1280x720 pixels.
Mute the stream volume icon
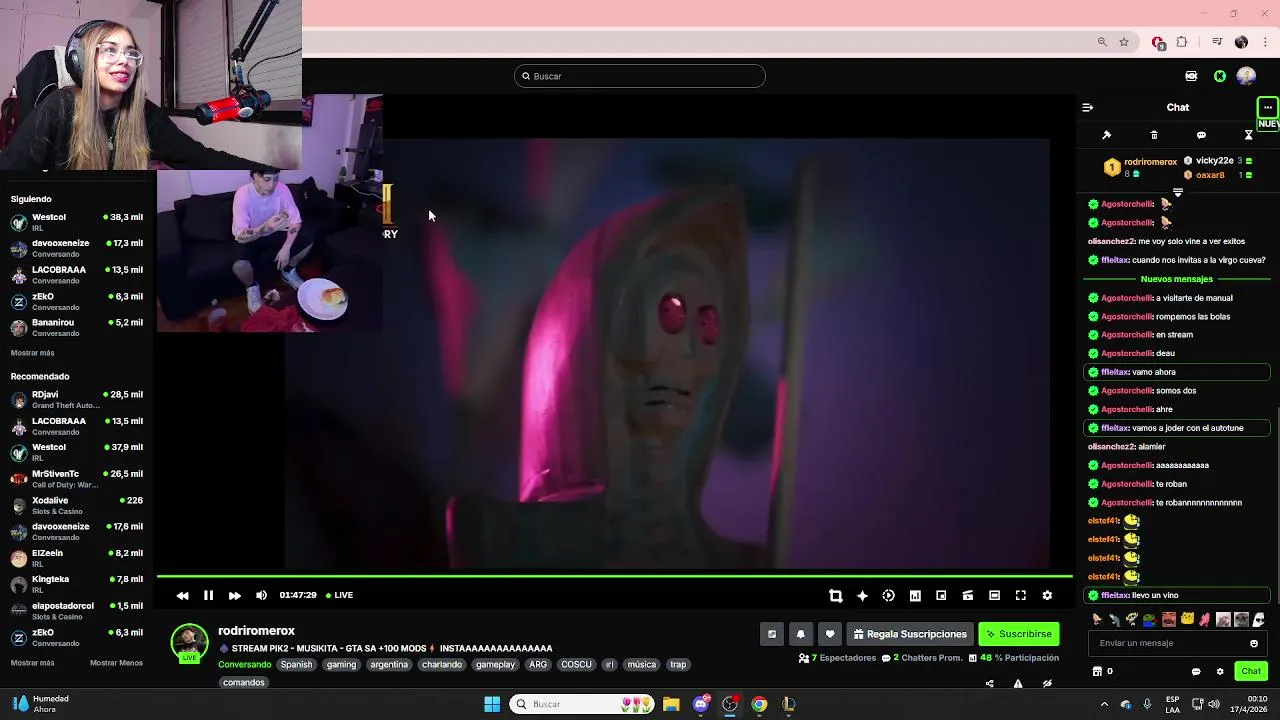[x=261, y=595]
